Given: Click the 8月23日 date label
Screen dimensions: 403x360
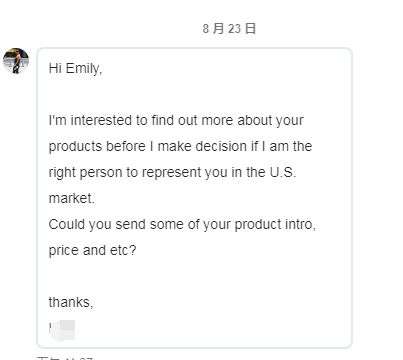Looking at the screenshot, I should pos(229,28).
